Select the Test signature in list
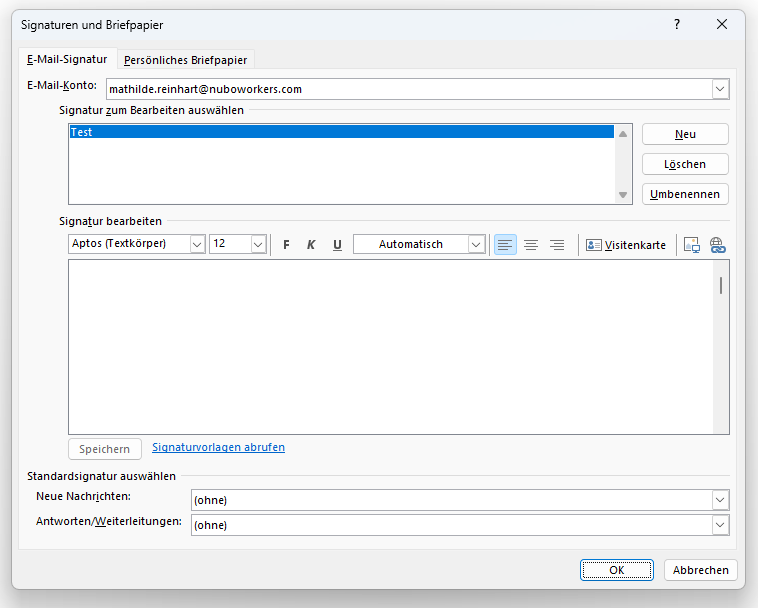Viewport: 758px width, 608px height. 342,132
